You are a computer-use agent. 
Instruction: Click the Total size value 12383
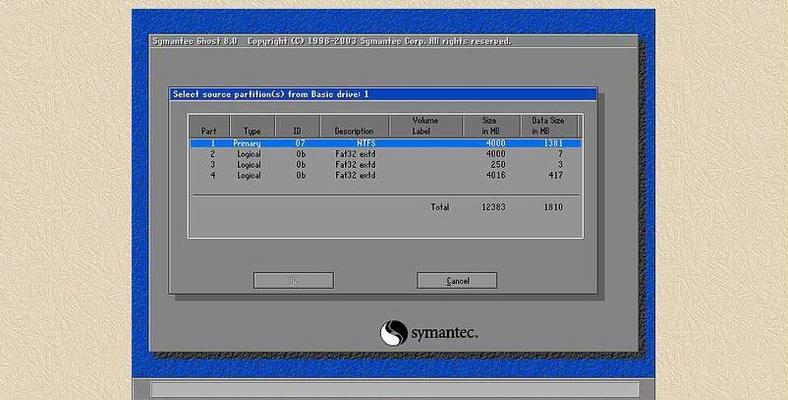click(494, 207)
